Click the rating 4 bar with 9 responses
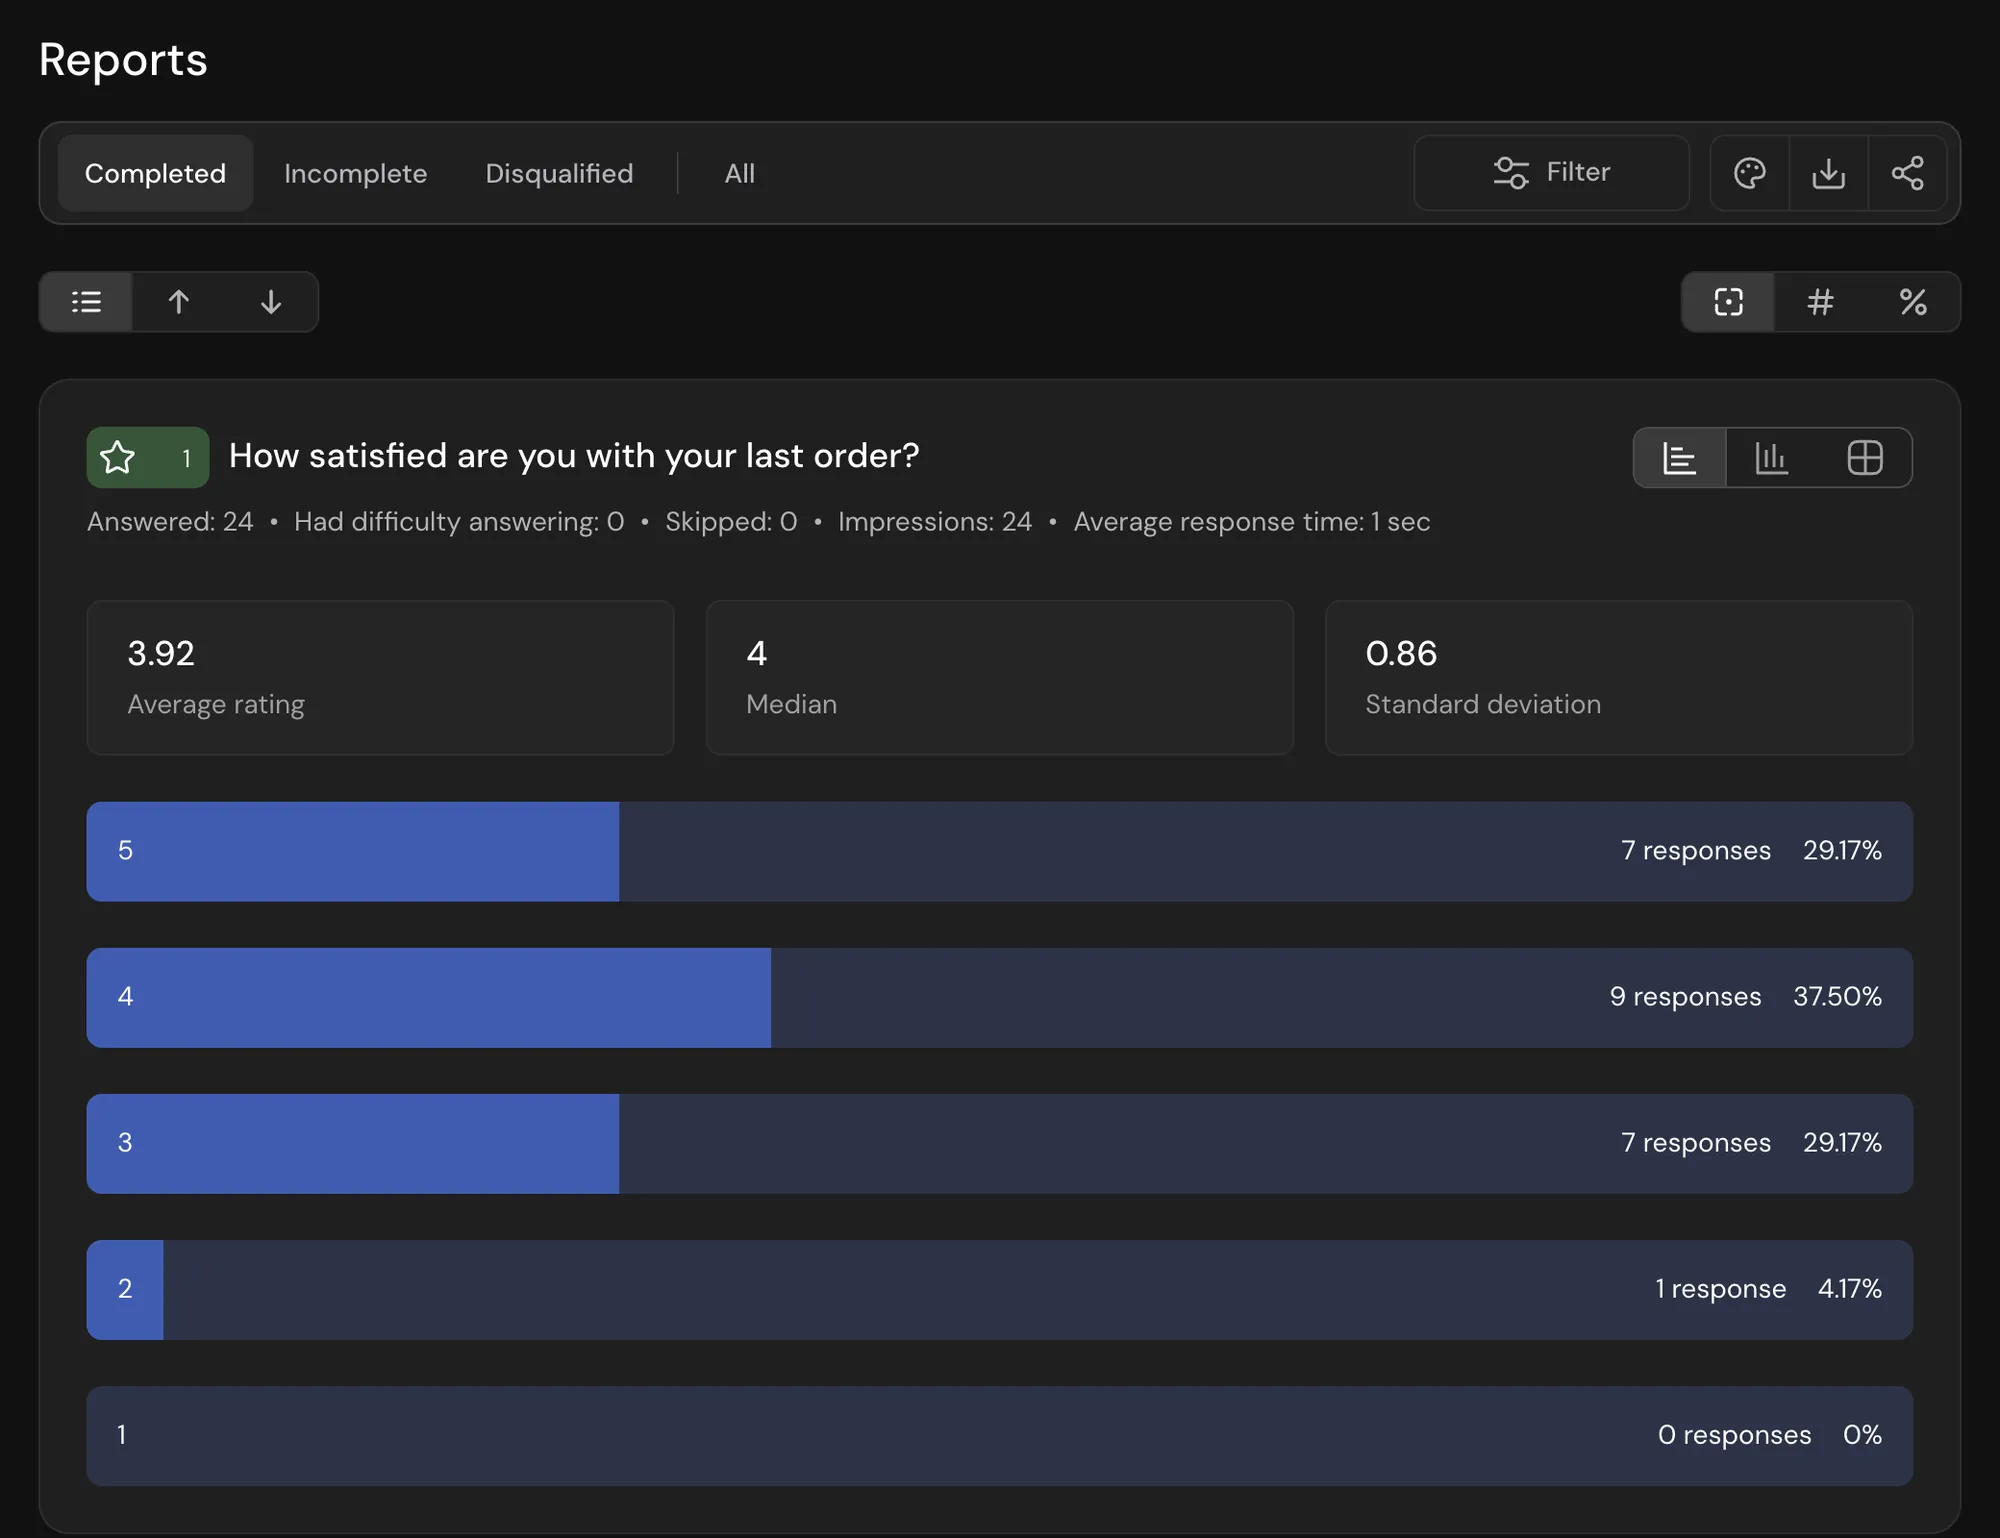This screenshot has width=2000, height=1538. pyautogui.click(x=1000, y=998)
